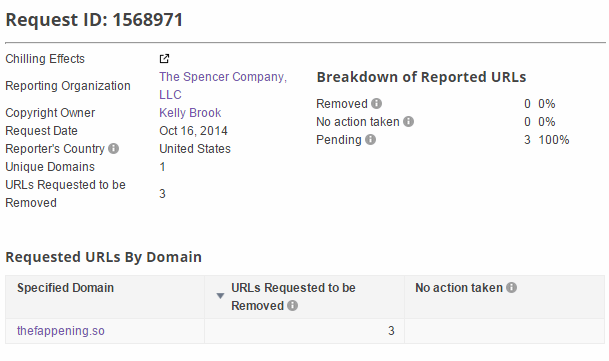Click the Oct 16, 2014 request date
609x361 pixels.
coord(193,131)
